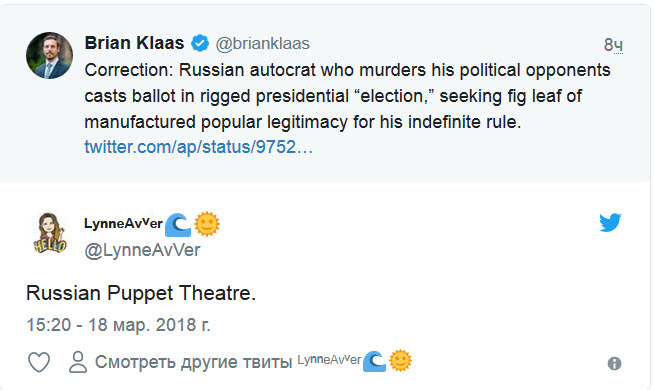Open the tweet info icon

point(614,363)
